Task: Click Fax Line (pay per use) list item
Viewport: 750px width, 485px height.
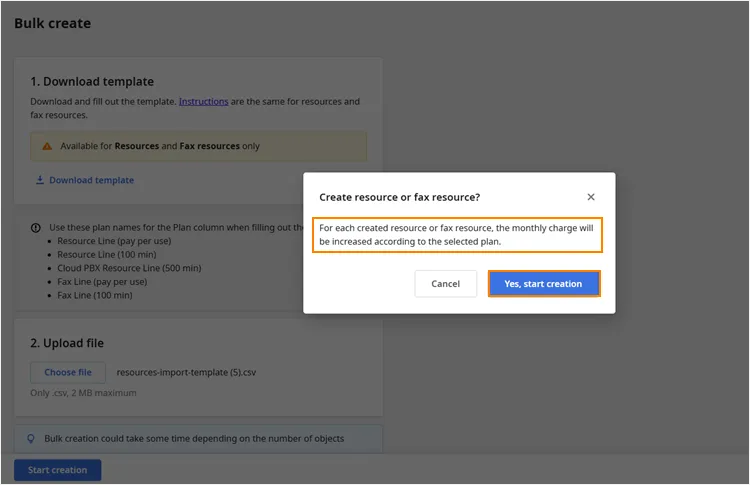Action: coord(102,282)
